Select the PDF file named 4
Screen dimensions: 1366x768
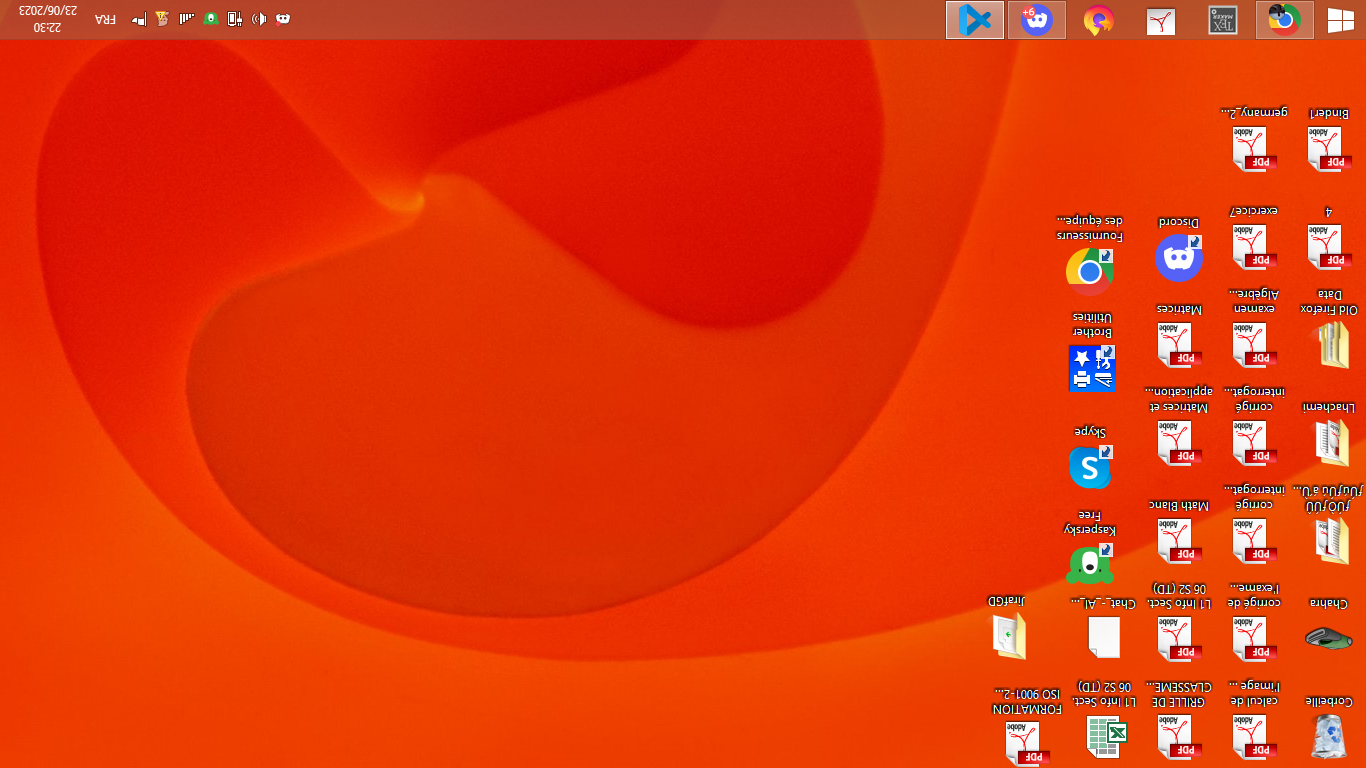(x=1330, y=237)
